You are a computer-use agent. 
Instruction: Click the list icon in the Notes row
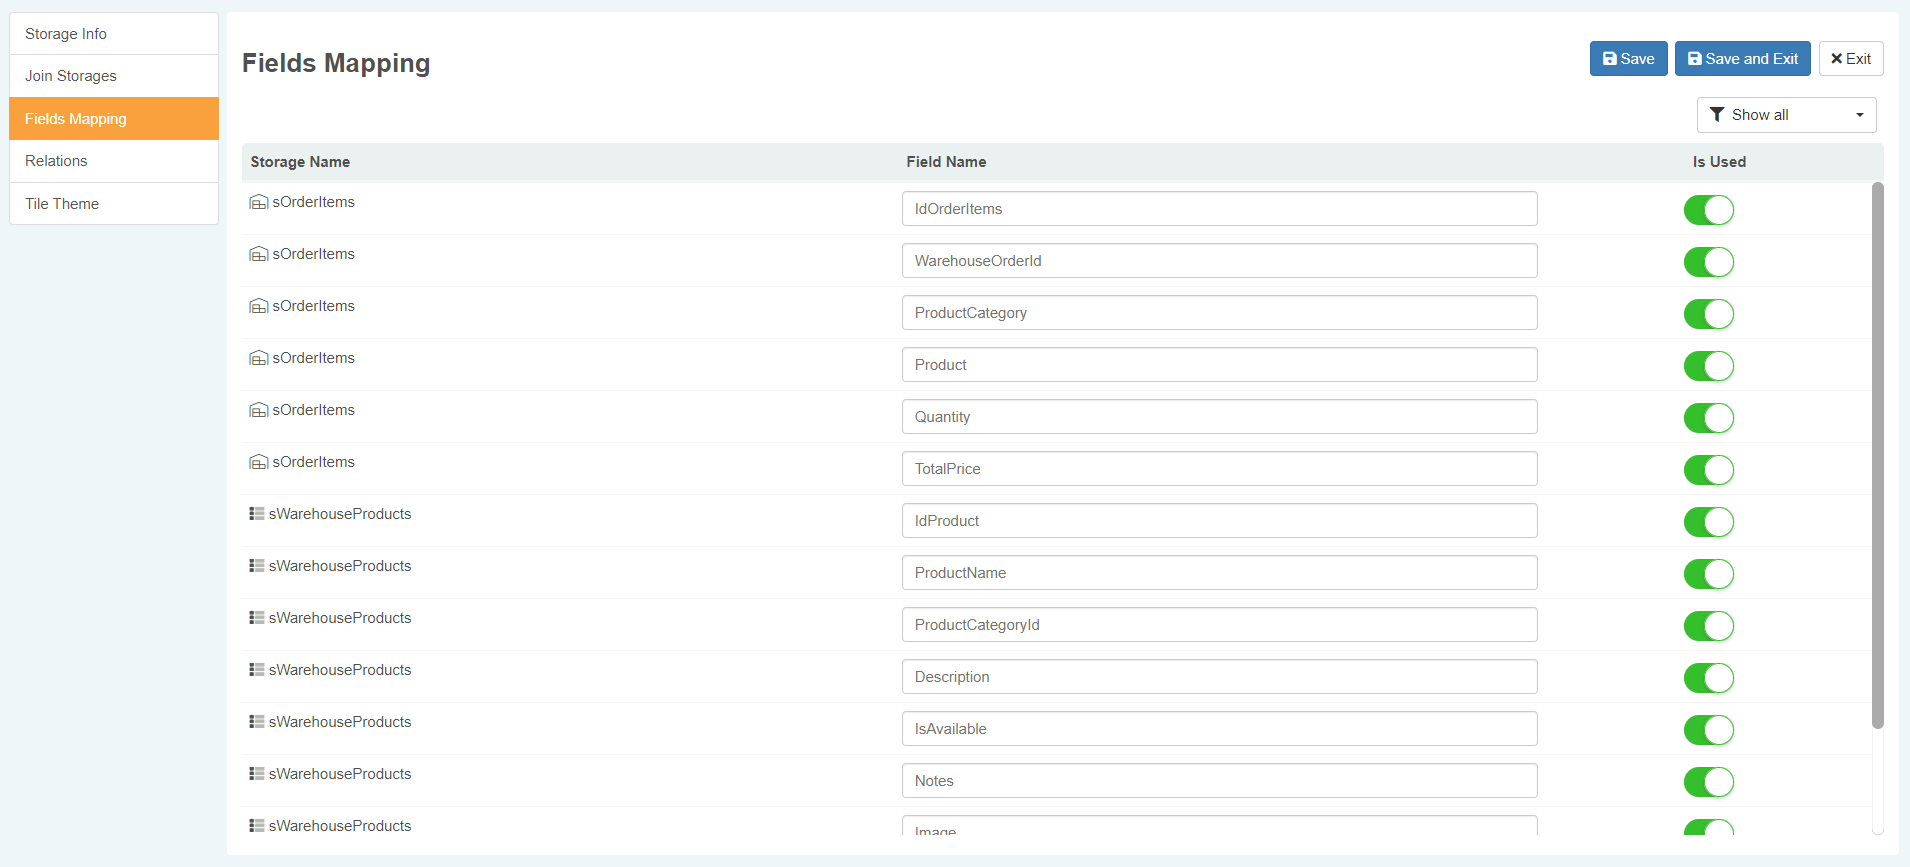click(257, 774)
